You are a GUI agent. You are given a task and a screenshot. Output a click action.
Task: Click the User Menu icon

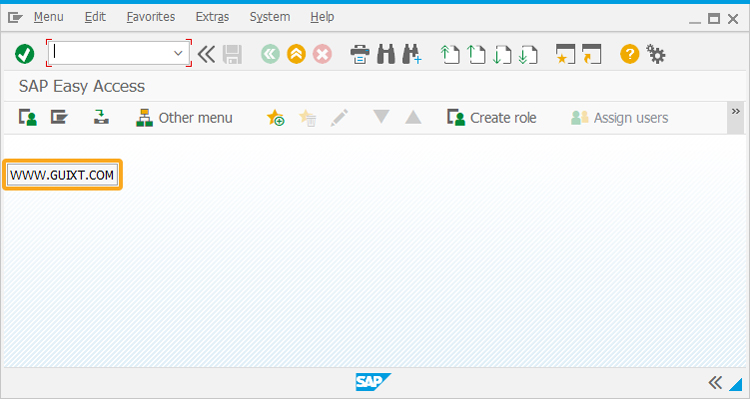[x=28, y=118]
